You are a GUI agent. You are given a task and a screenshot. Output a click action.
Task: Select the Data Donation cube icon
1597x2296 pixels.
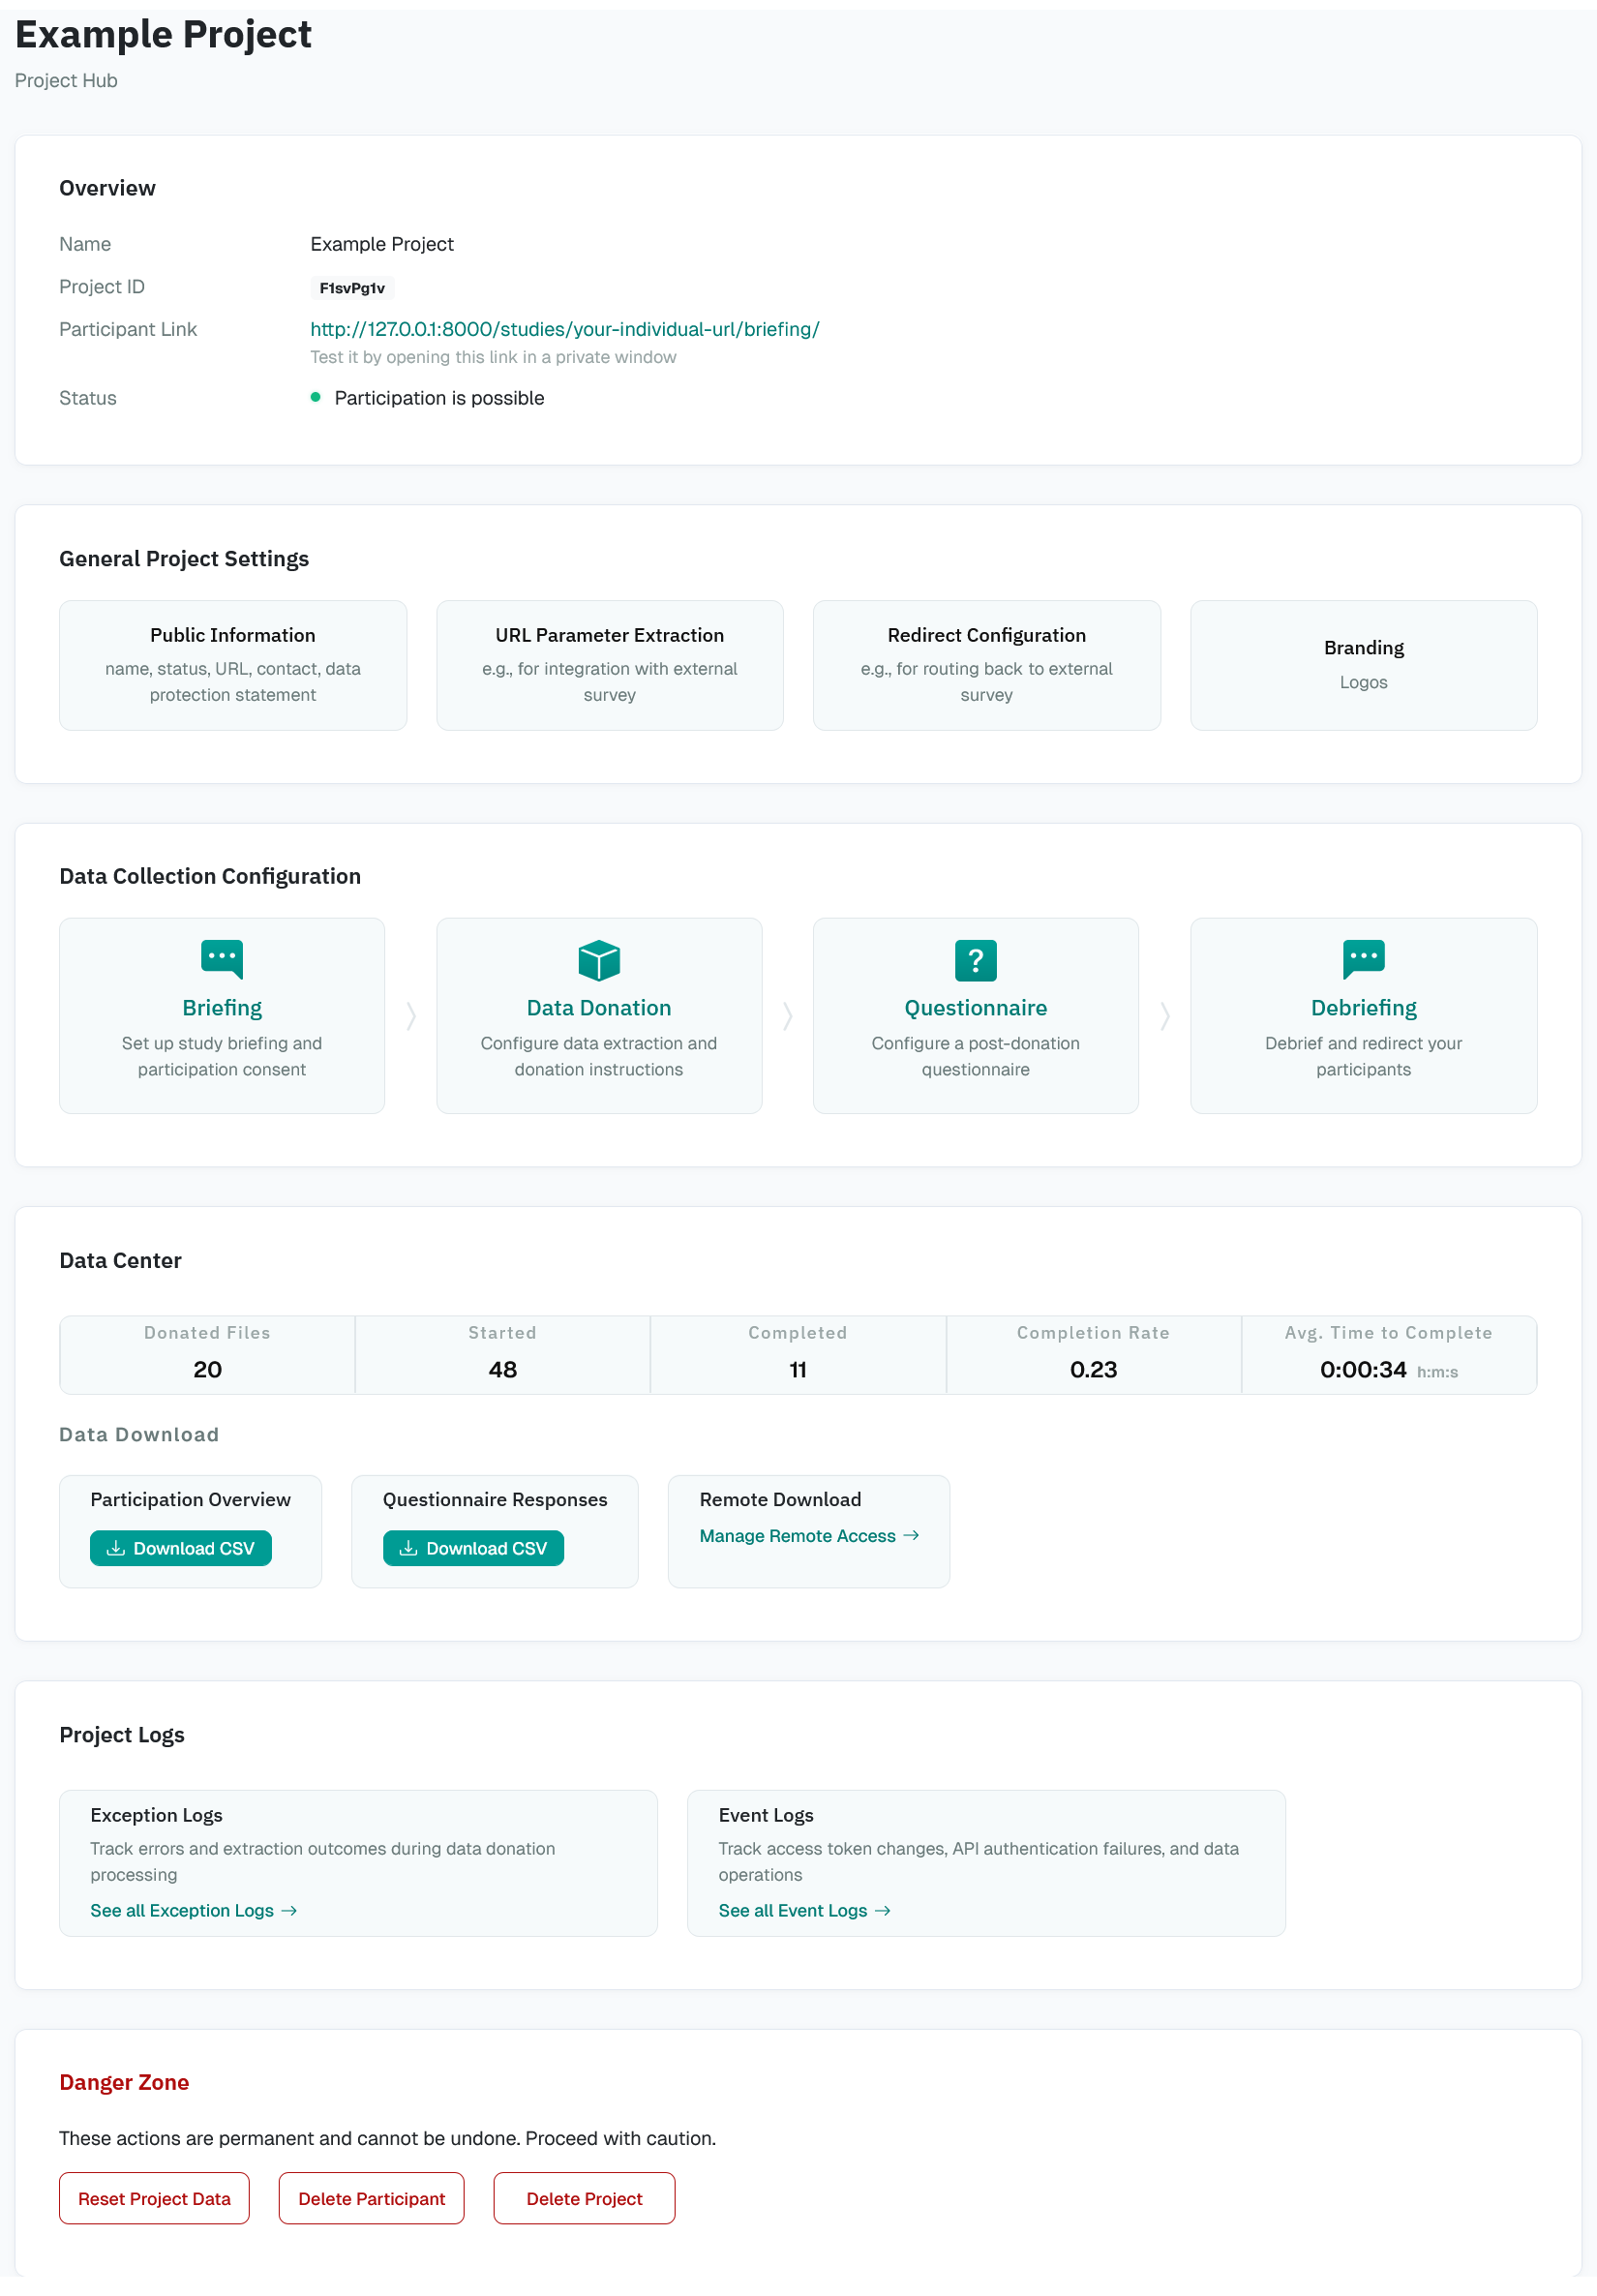[598, 960]
